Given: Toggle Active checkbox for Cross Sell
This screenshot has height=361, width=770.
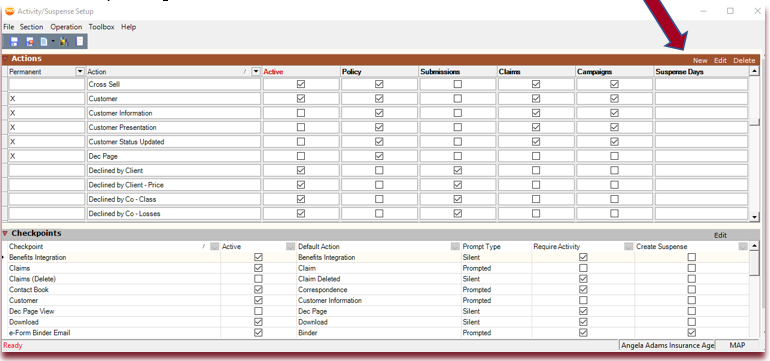Looking at the screenshot, I should pyautogui.click(x=301, y=84).
